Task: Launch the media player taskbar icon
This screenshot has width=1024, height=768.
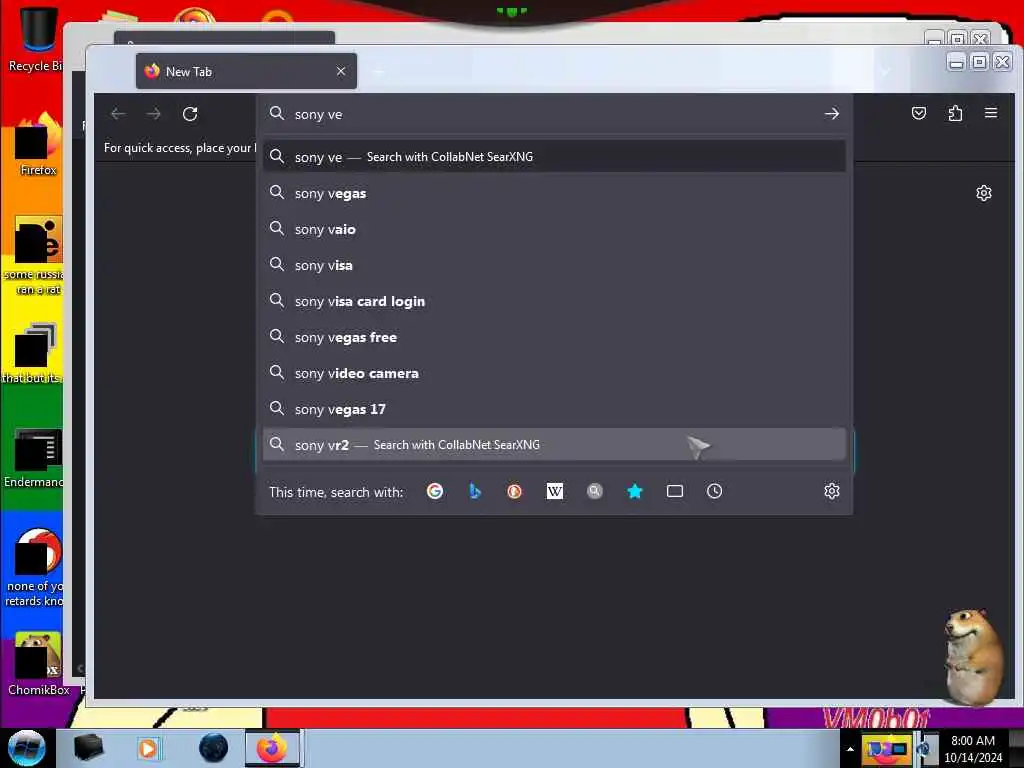Action: [x=148, y=748]
